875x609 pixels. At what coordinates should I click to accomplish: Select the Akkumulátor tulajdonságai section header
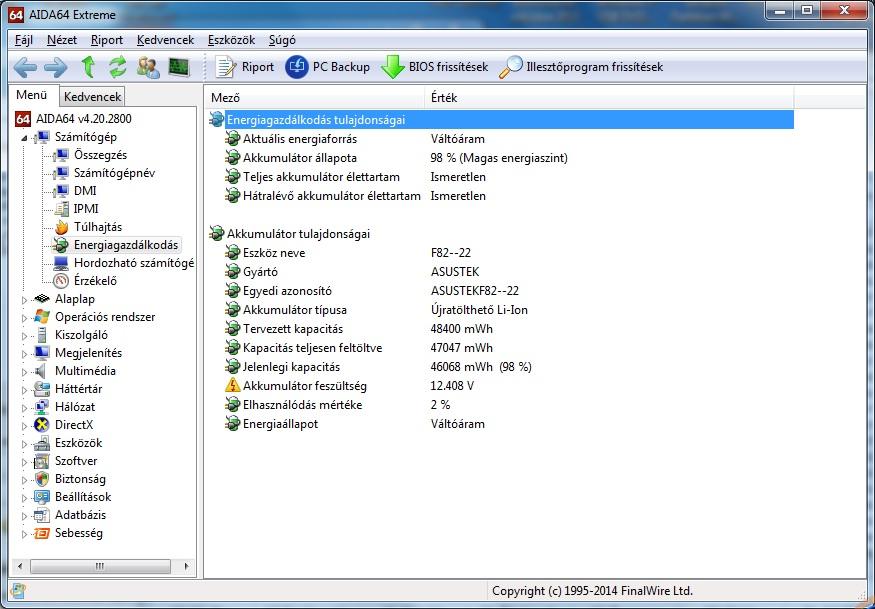click(298, 234)
